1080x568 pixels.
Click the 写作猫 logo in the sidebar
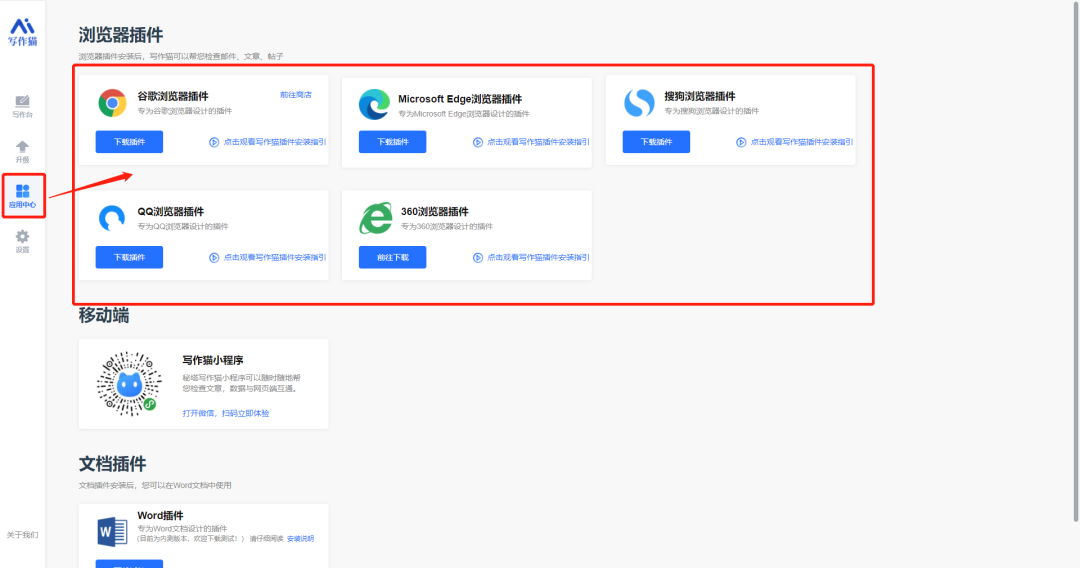[22, 32]
